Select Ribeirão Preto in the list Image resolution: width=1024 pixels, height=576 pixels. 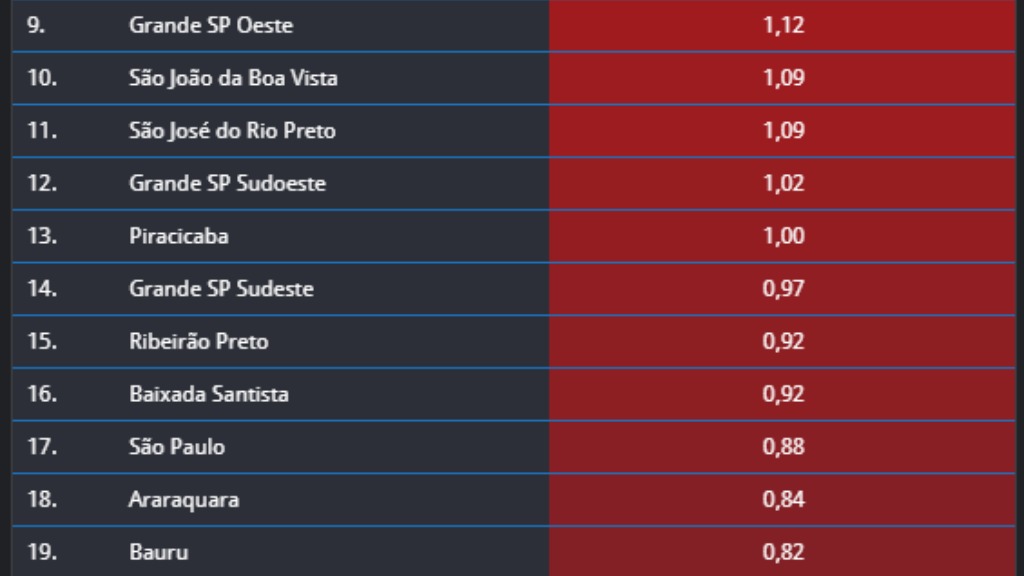pyautogui.click(x=199, y=342)
